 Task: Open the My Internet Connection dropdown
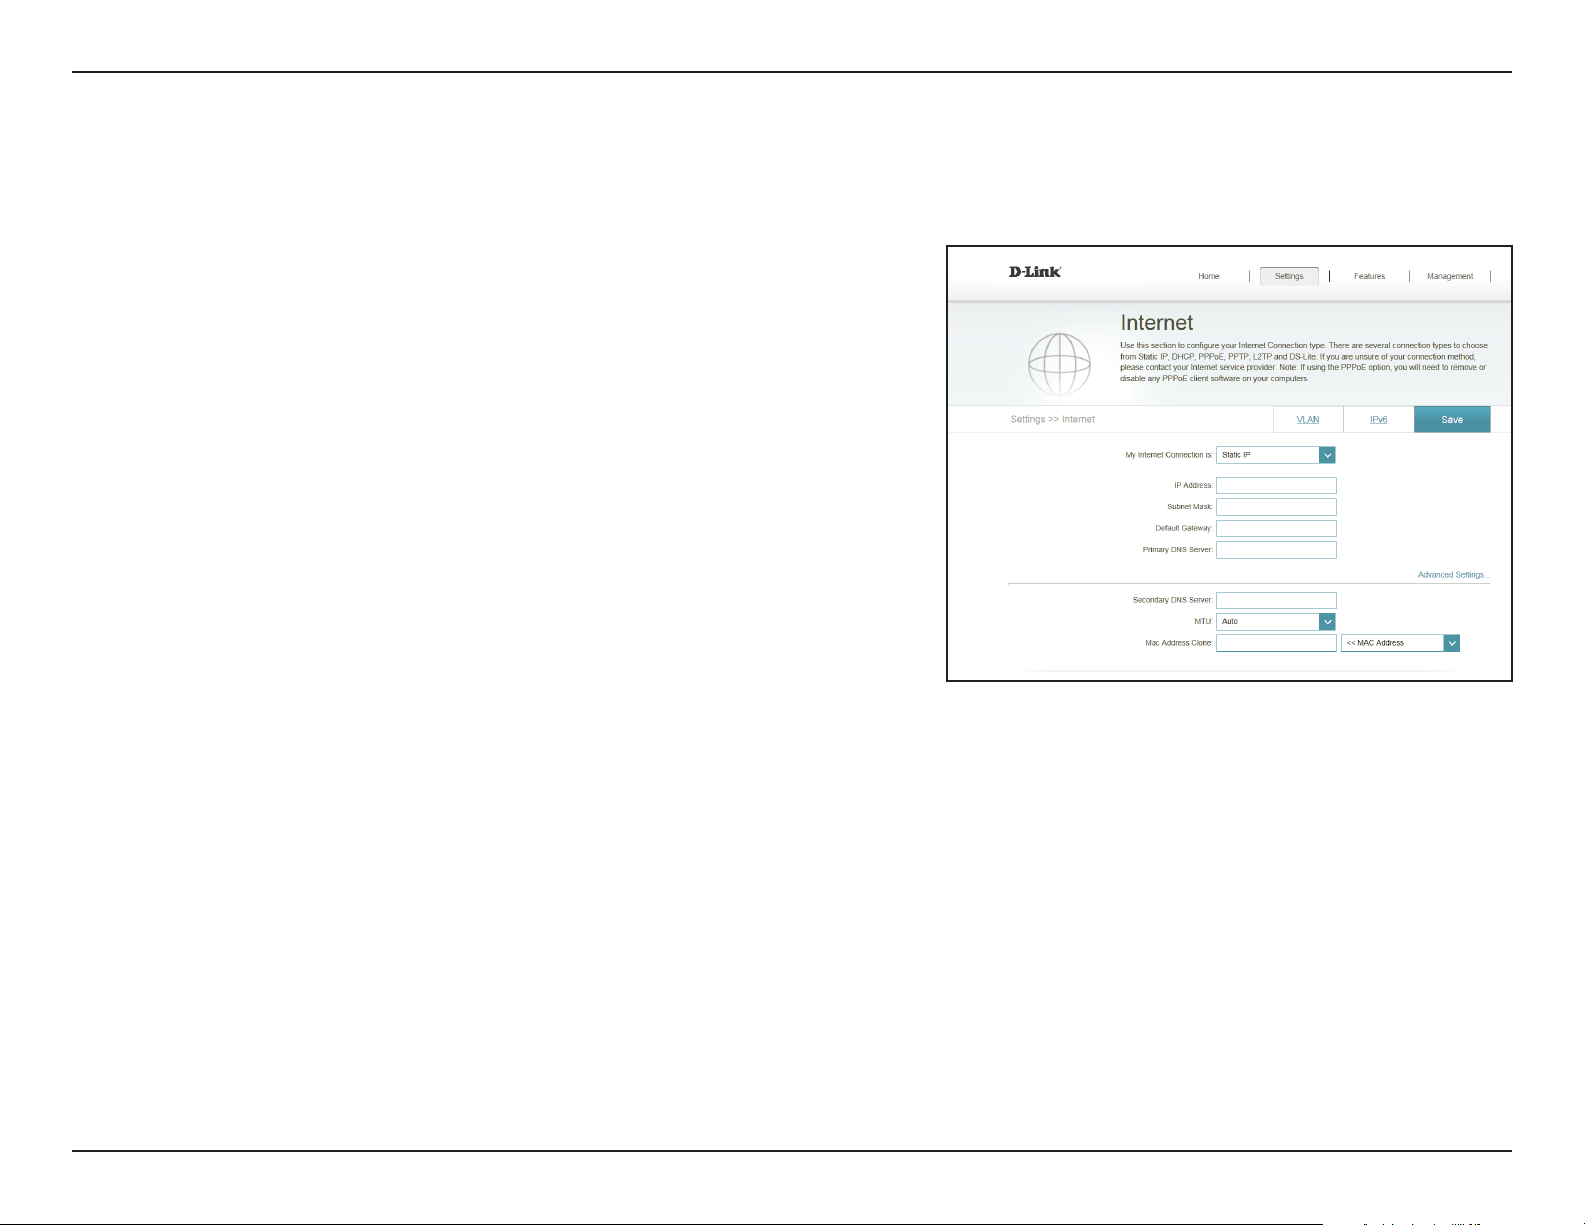point(1276,455)
